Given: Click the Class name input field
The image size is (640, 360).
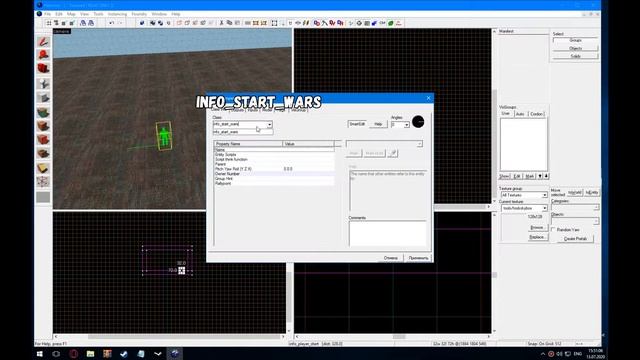Looking at the screenshot, I should tap(240, 124).
